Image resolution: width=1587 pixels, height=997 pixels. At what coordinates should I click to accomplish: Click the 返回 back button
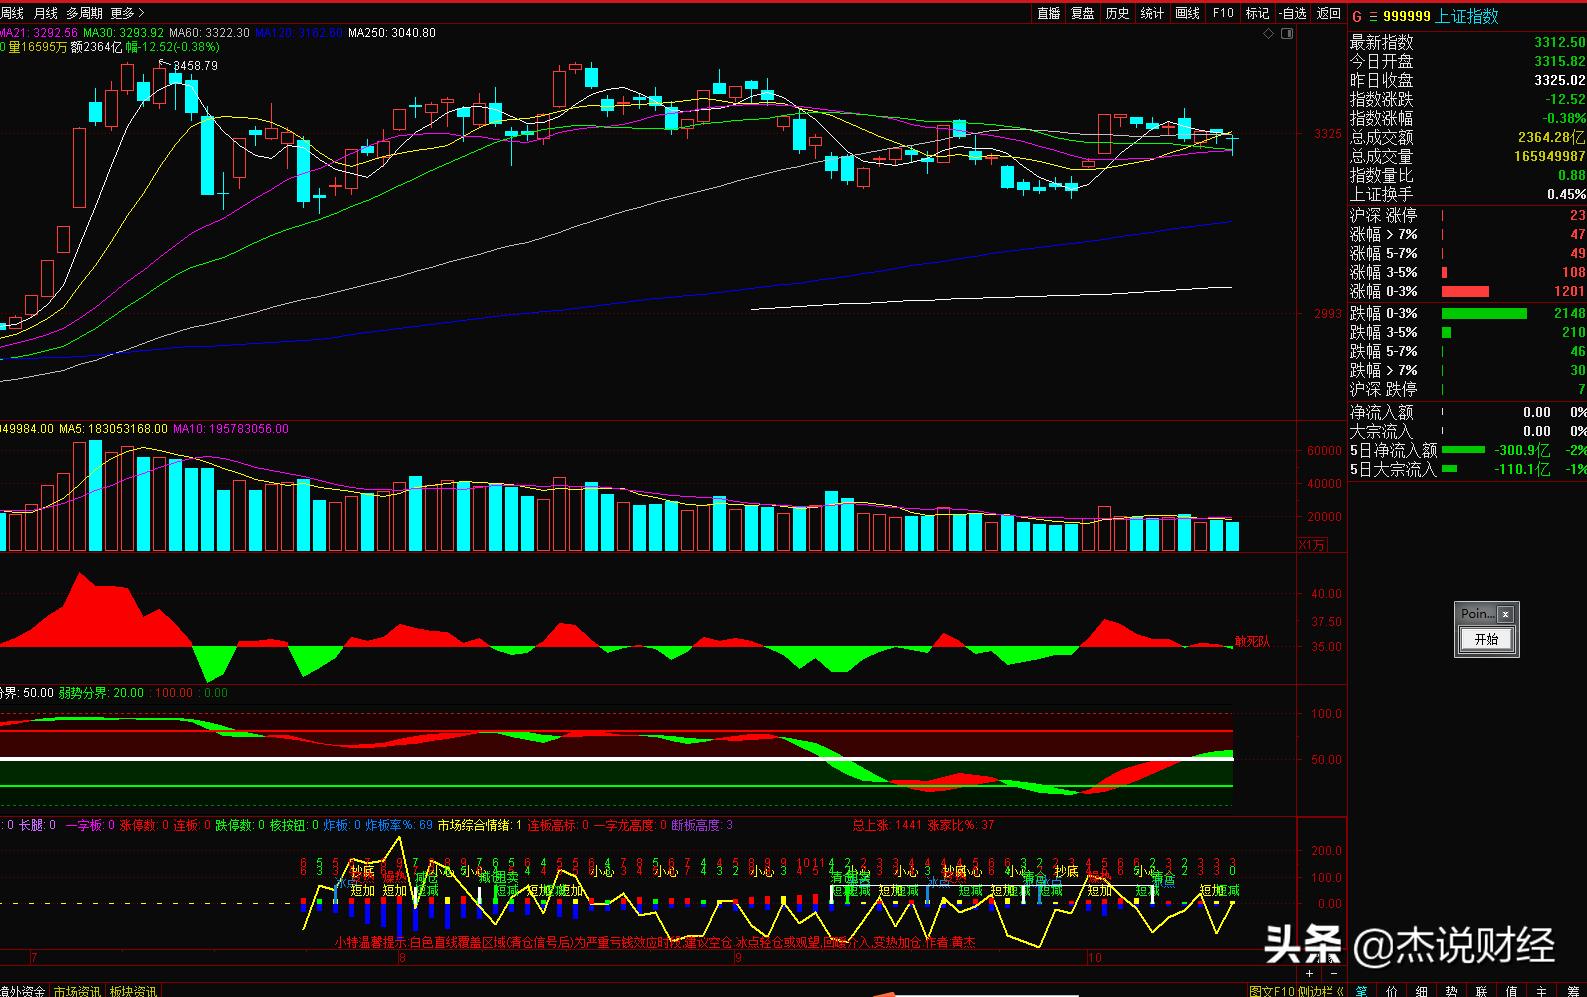1328,13
